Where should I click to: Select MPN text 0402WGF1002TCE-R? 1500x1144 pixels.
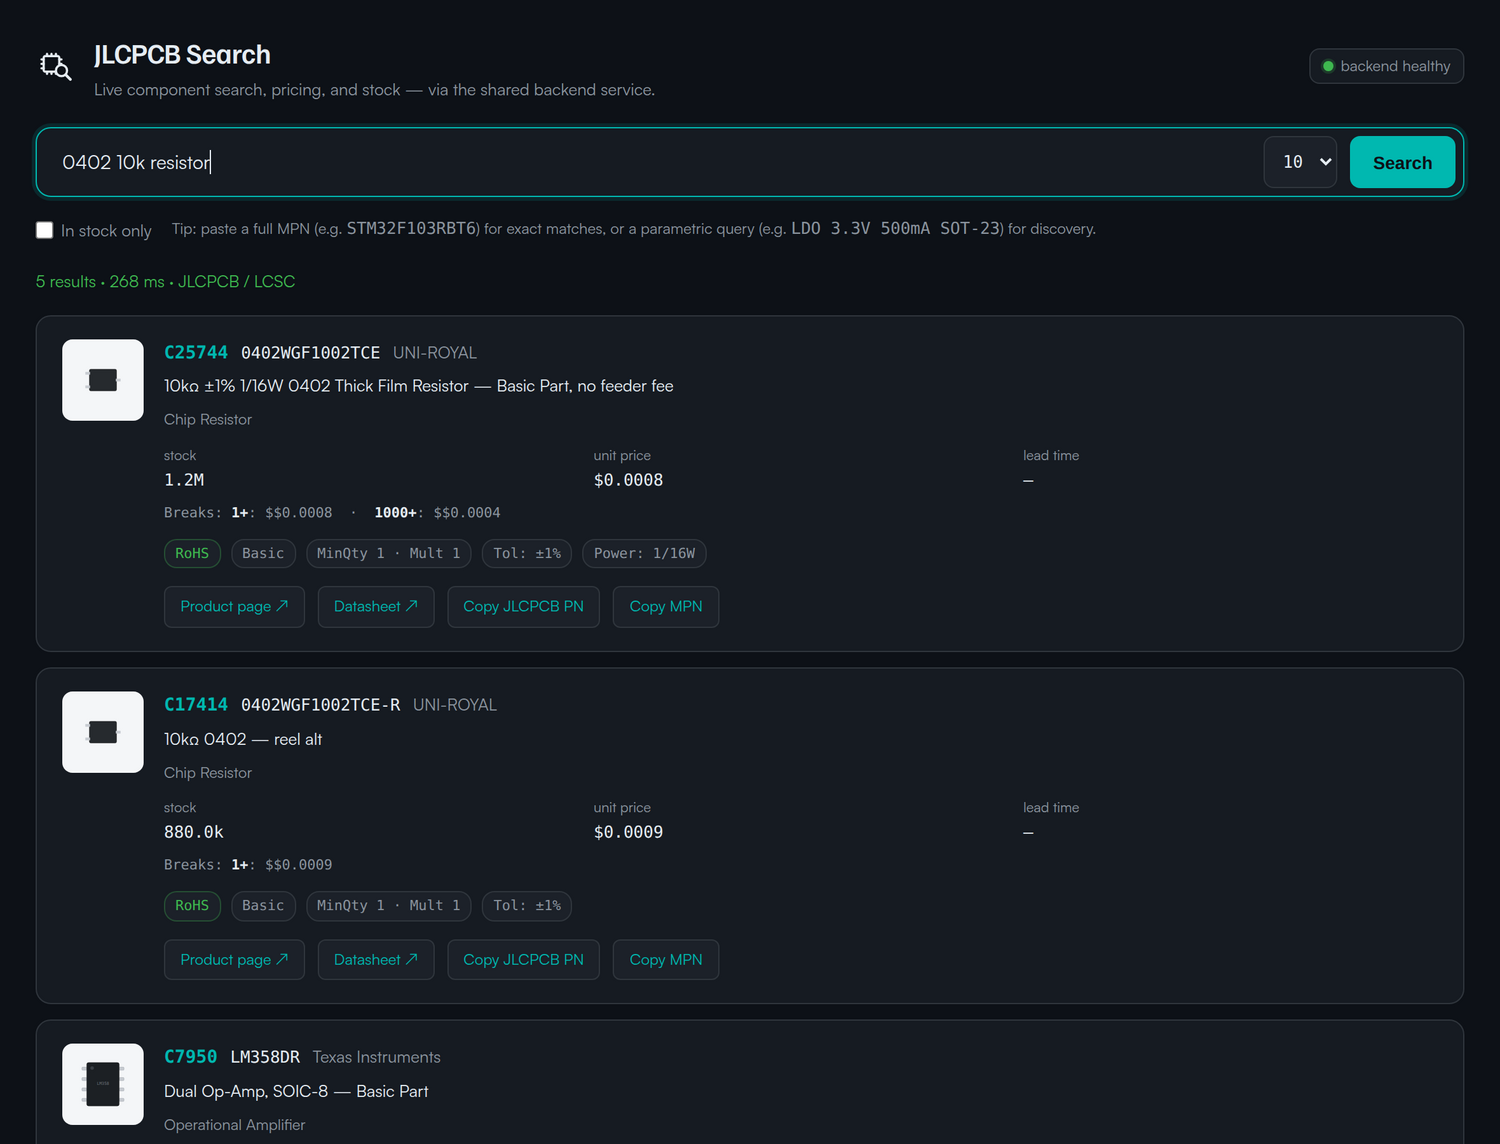320,705
